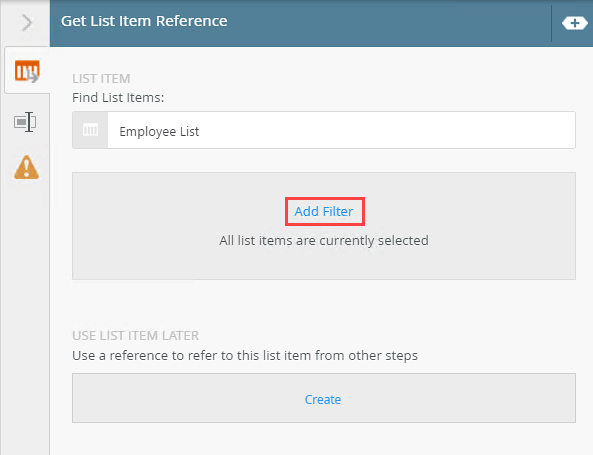Click the Find List Items label
This screenshot has height=455, width=593.
[x=118, y=98]
